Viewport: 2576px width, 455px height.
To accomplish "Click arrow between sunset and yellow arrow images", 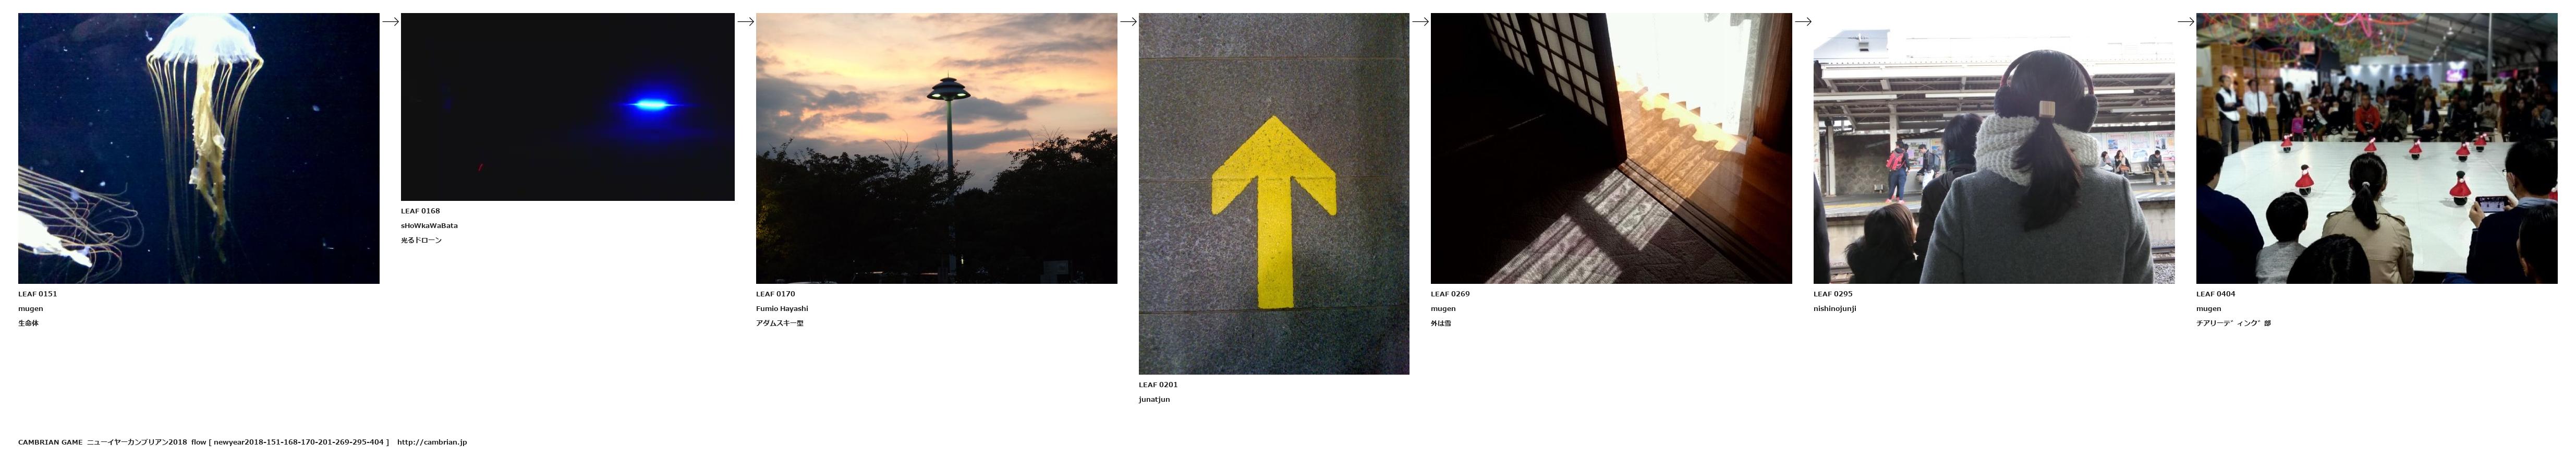I will point(1129,21).
